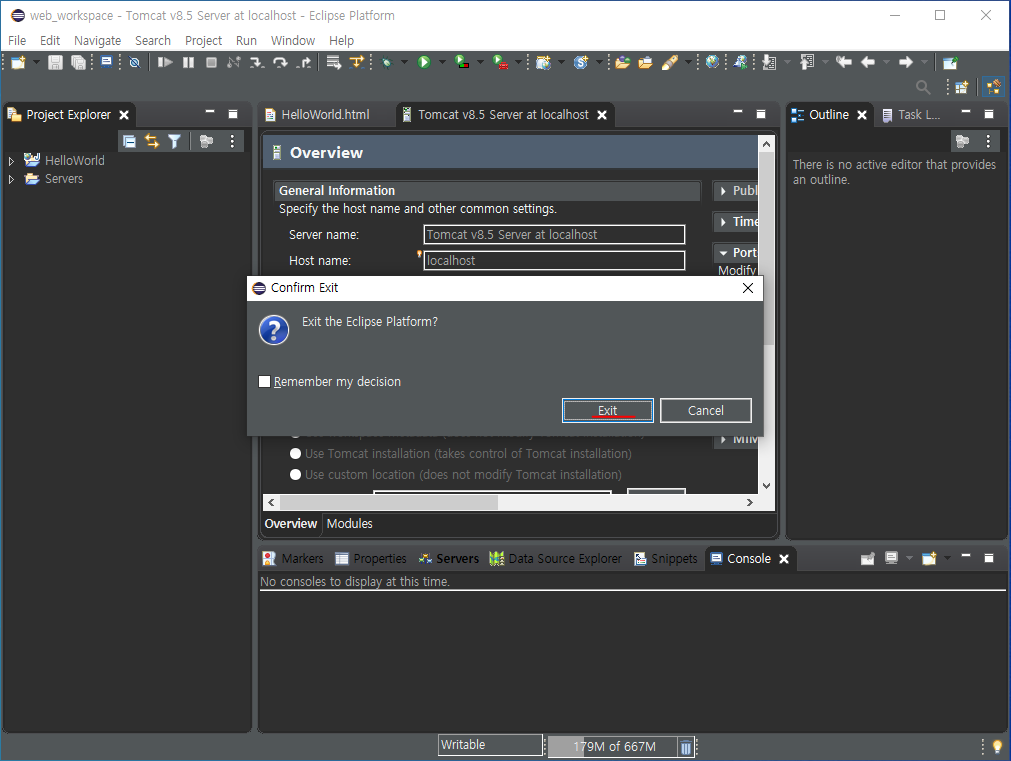Click the Resume debug icon

tap(165, 63)
